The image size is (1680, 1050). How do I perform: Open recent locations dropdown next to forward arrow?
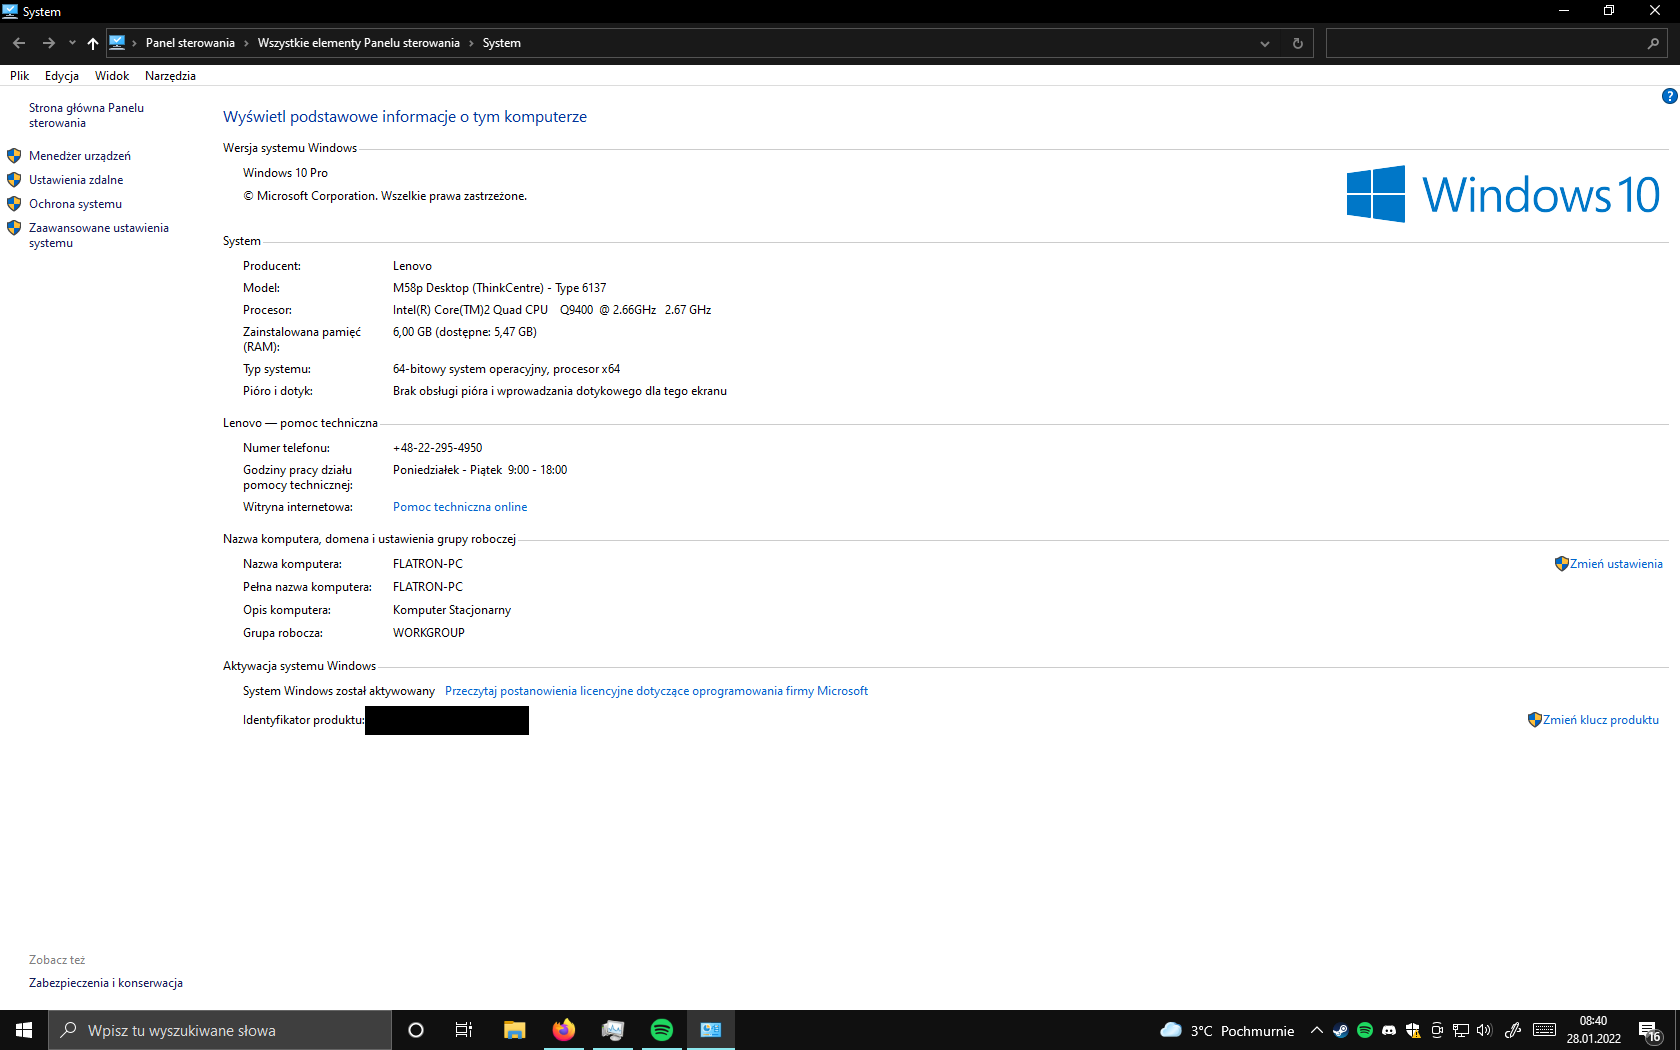(72, 43)
